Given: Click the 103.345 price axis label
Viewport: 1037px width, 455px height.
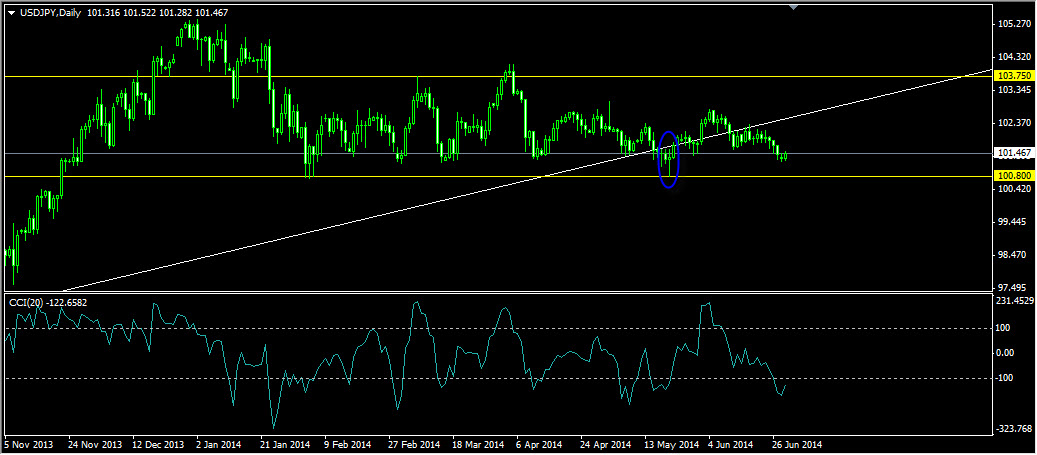Looking at the screenshot, I should coord(1015,89).
